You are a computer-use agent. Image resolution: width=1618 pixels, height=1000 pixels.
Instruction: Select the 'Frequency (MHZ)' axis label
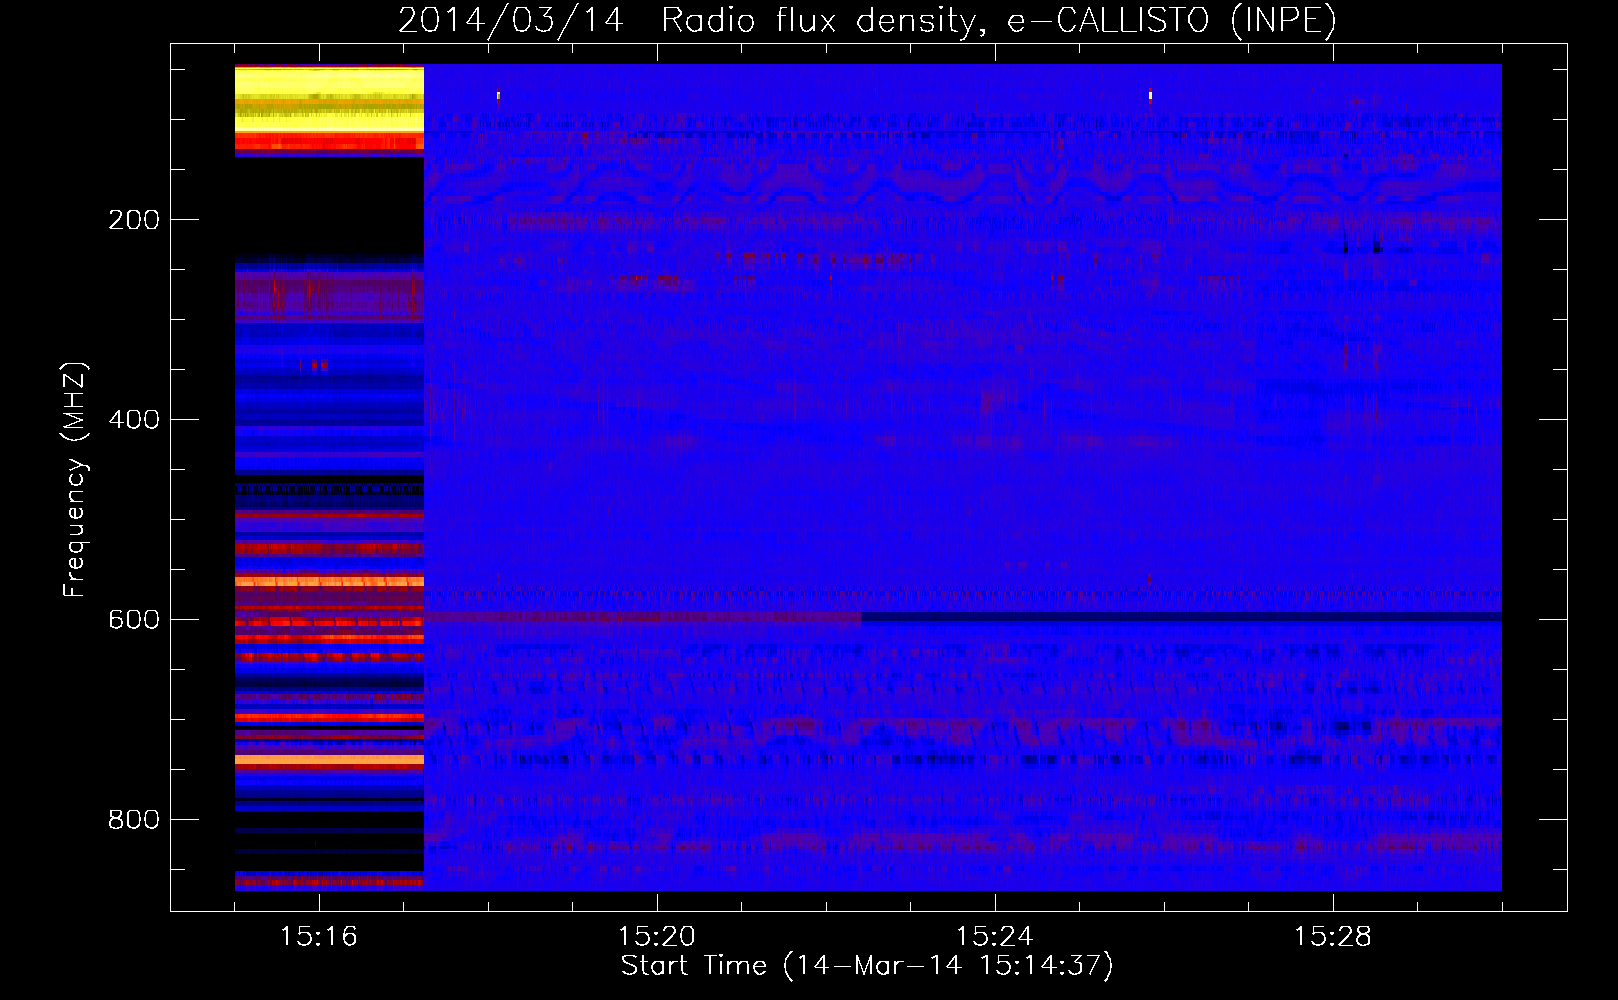click(75, 480)
